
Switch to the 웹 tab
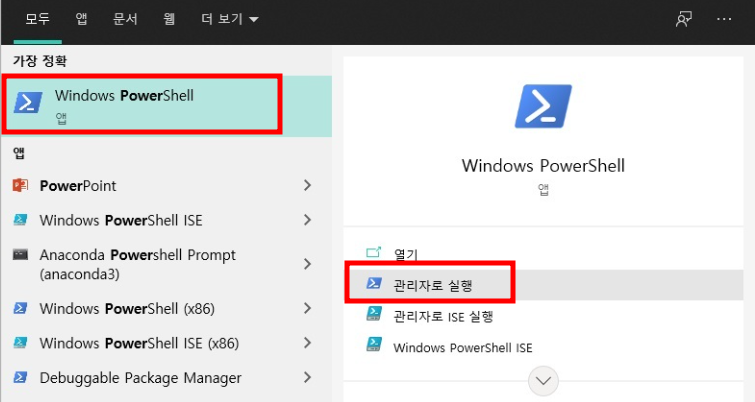(x=169, y=19)
